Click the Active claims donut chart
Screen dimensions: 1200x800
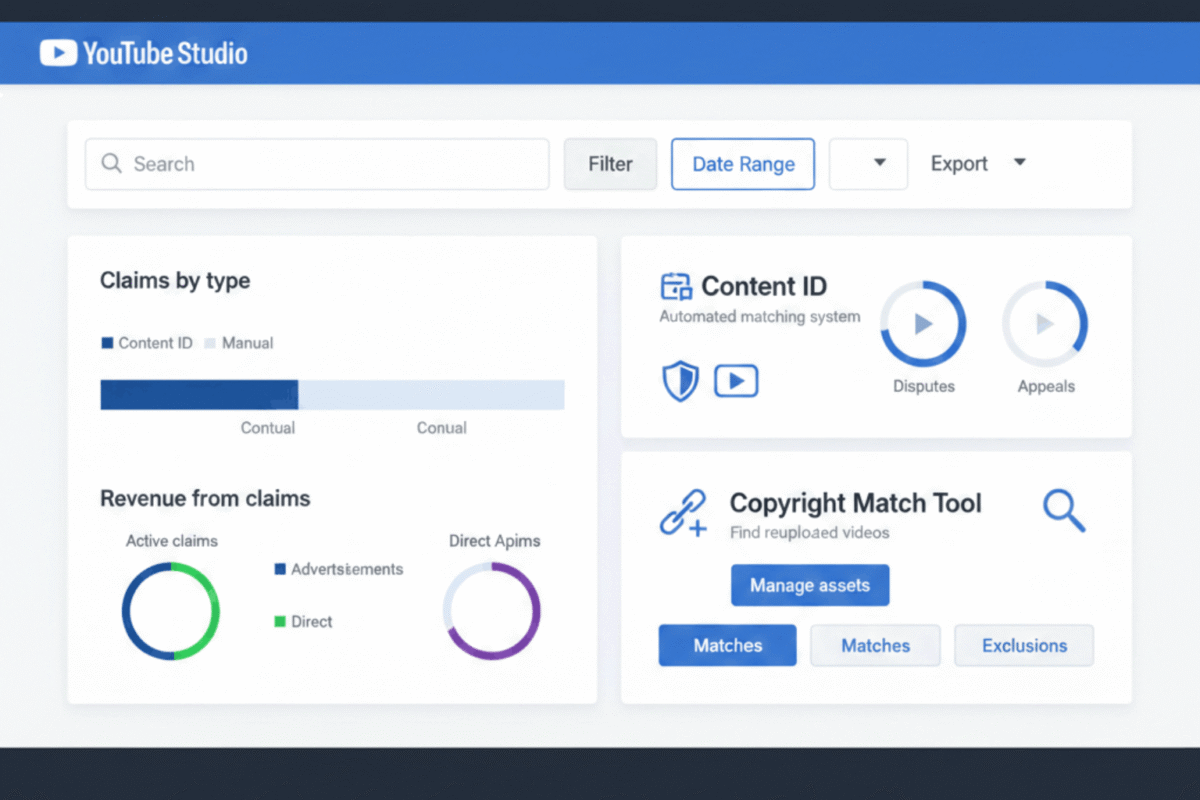click(x=171, y=611)
